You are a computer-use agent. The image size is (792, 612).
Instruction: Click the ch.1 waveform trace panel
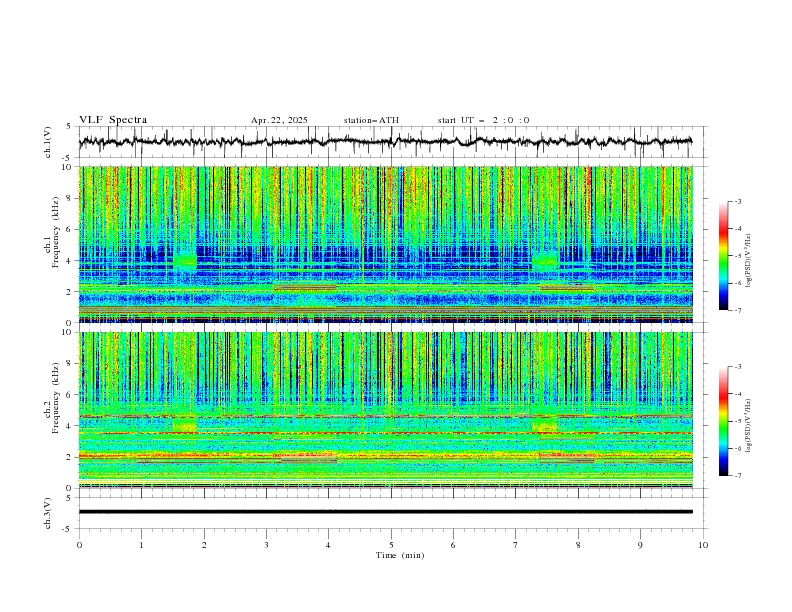click(392, 142)
